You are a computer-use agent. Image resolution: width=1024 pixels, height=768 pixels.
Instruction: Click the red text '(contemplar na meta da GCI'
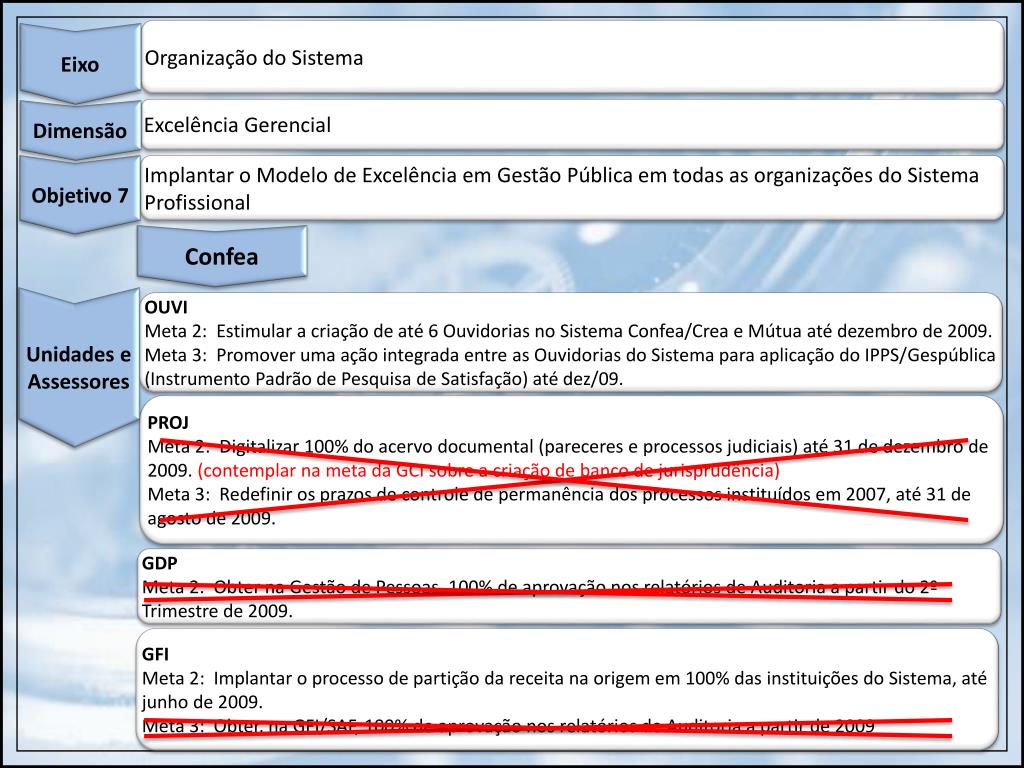(x=488, y=470)
